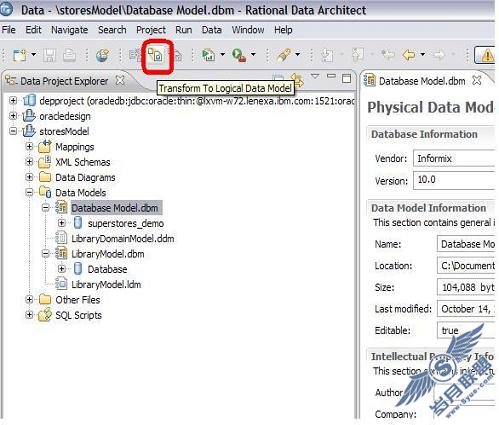499x425 pixels.
Task: Expand the depproject node
Action: pos(13,100)
